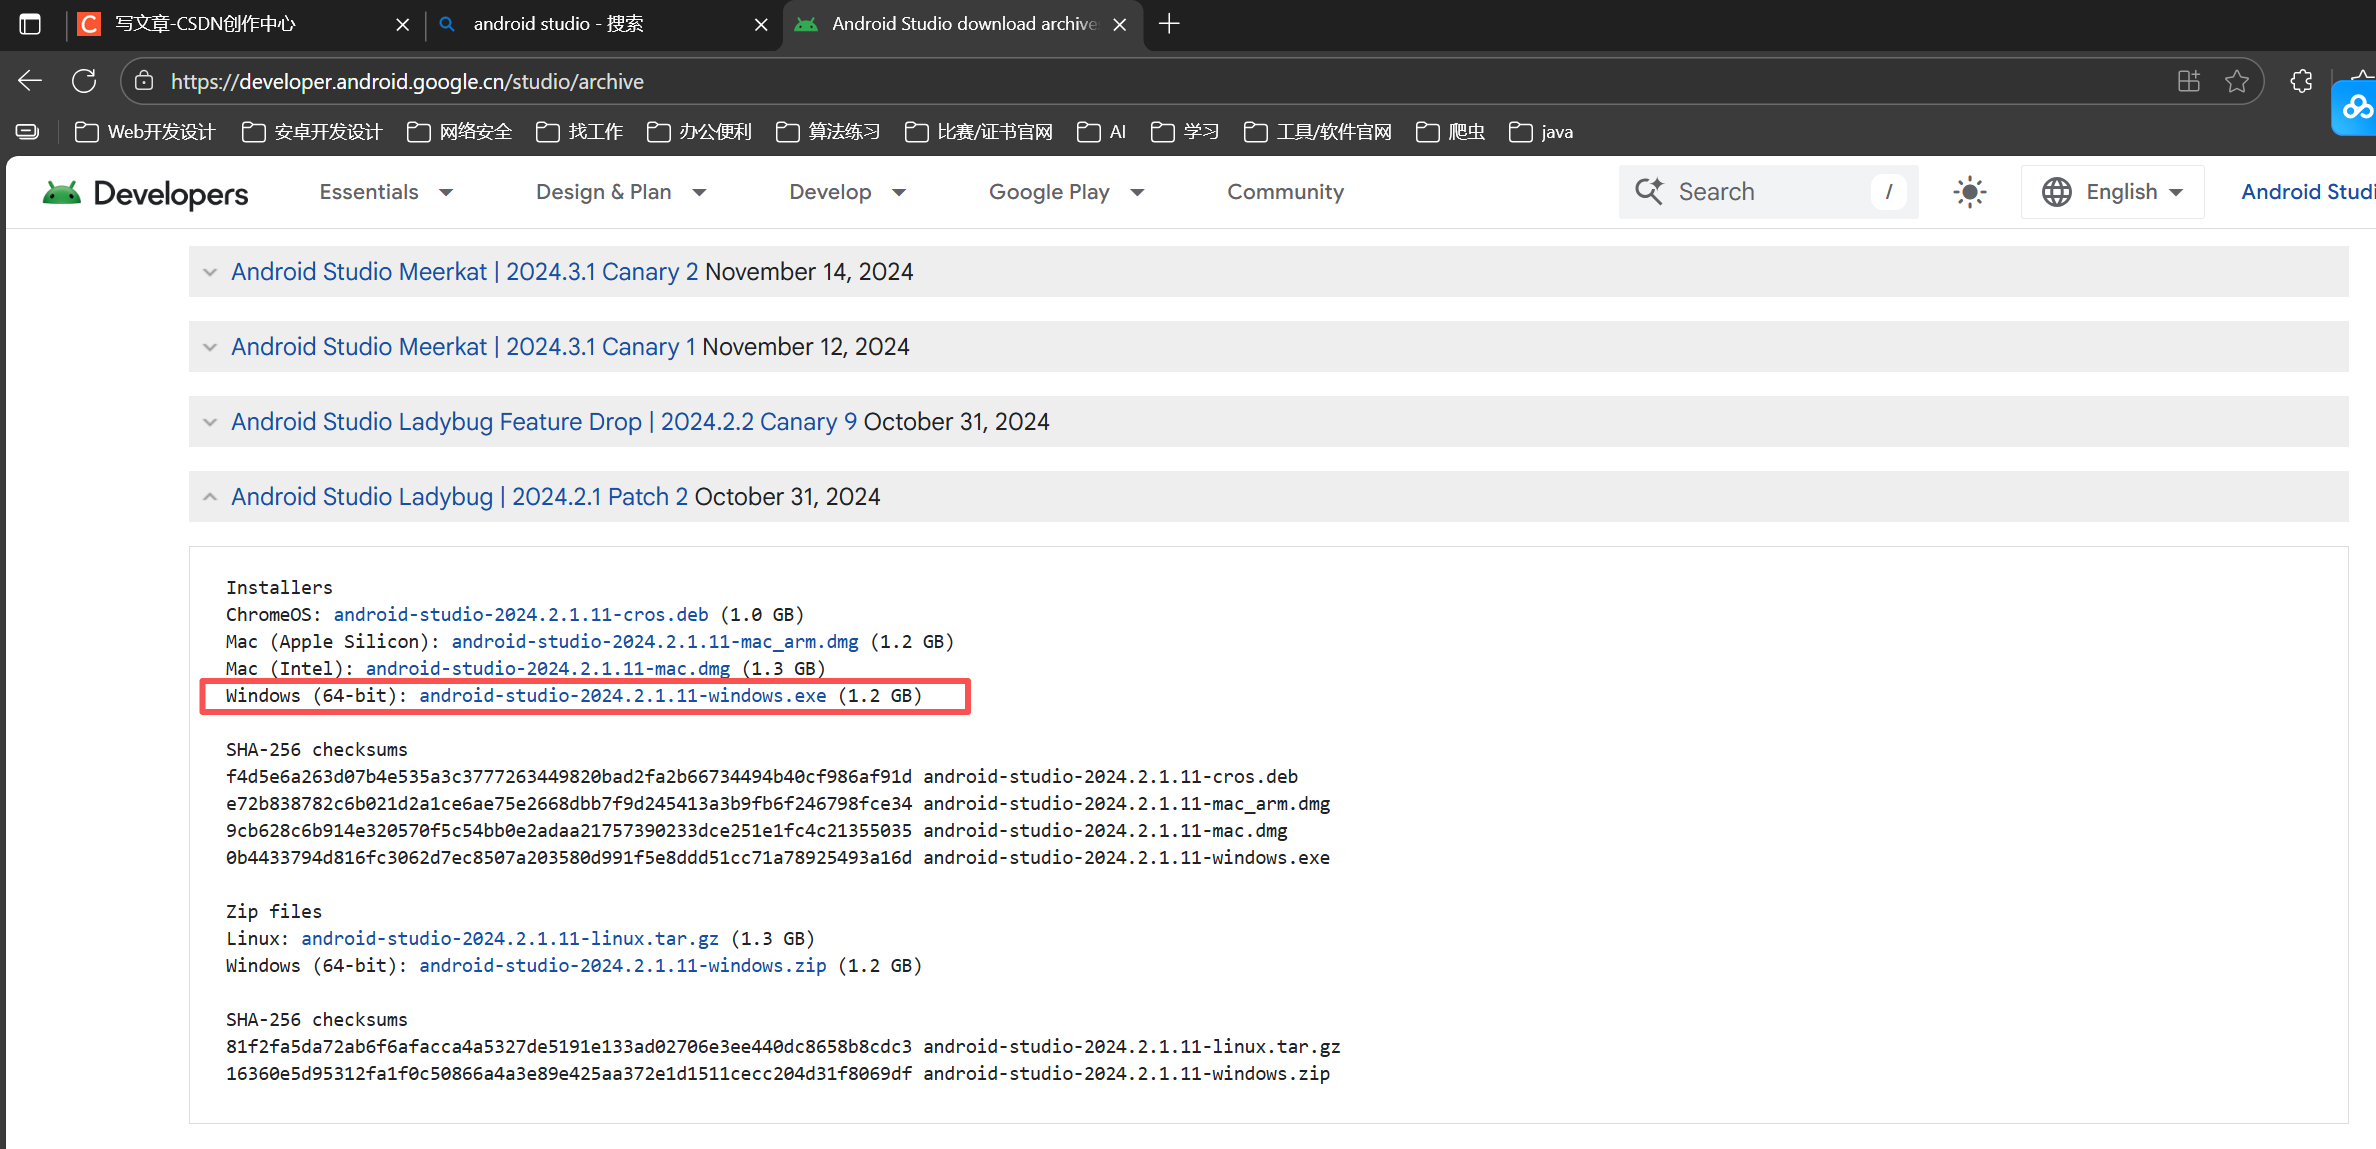Click the globe language icon
2376x1149 pixels.
pyautogui.click(x=2057, y=192)
